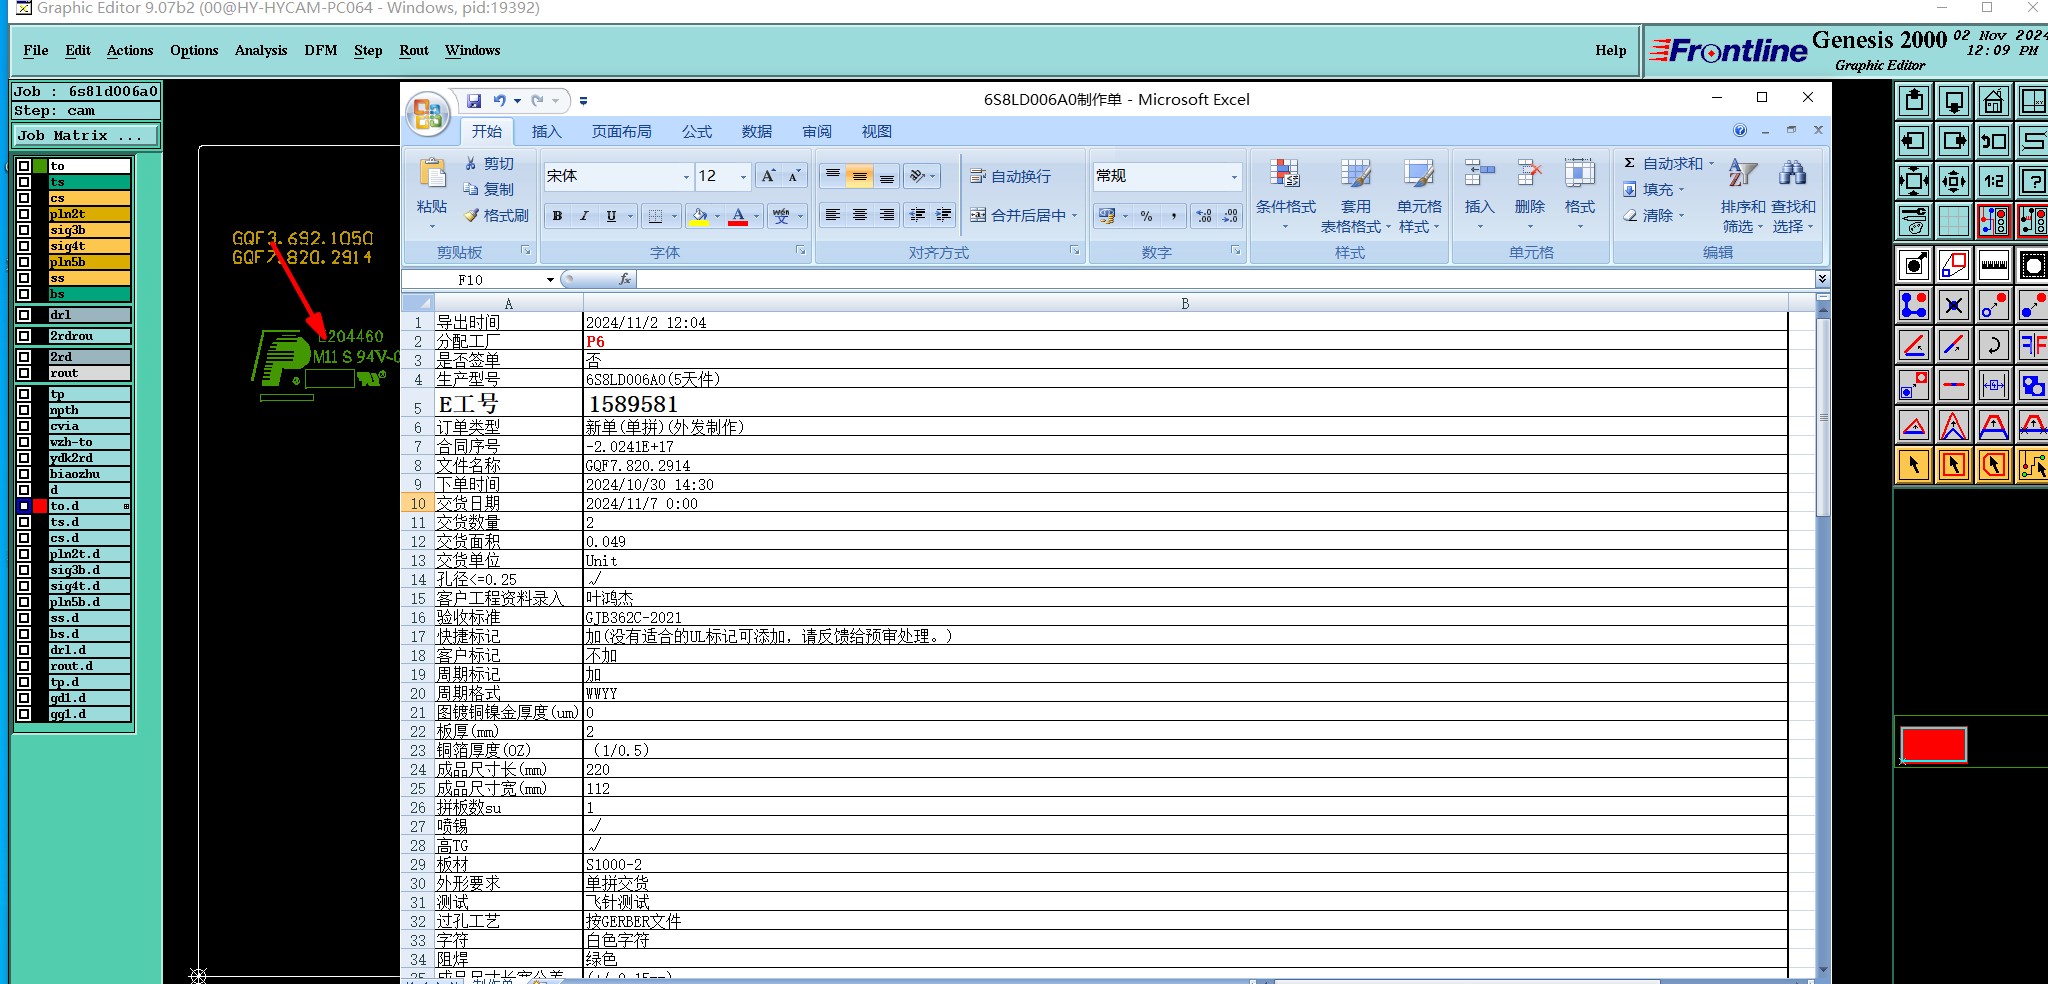This screenshot has width=2048, height=984.
Task: Click percent style button in Excel
Action: 1147,216
